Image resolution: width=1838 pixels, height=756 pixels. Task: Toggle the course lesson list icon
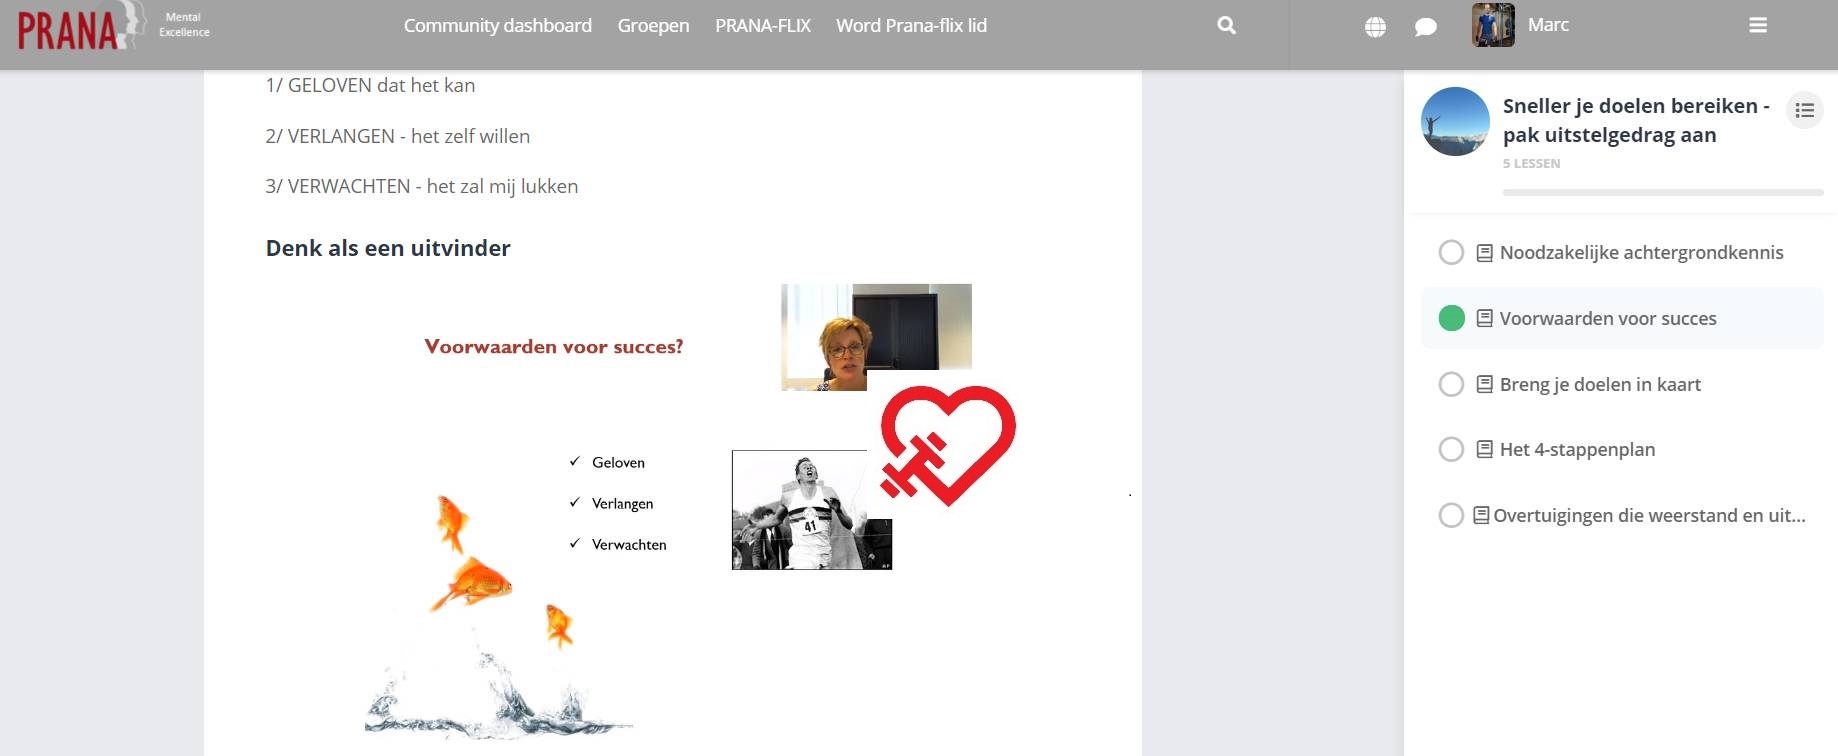coord(1804,110)
